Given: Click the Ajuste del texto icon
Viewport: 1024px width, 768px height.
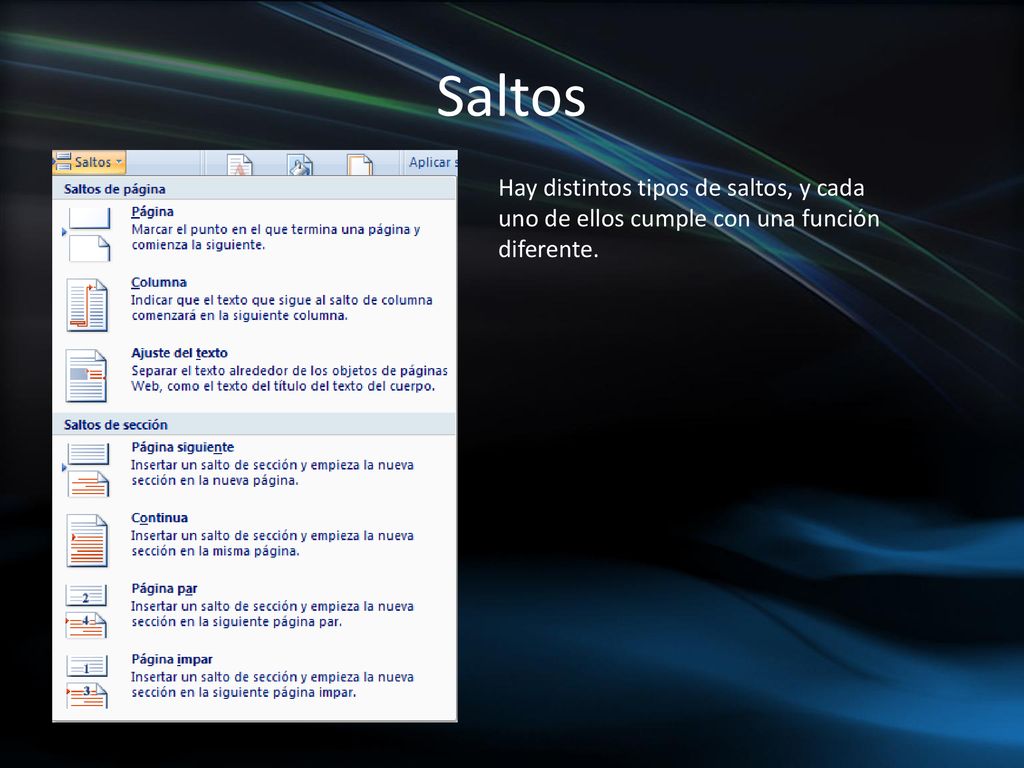Looking at the screenshot, I should pos(86,376).
